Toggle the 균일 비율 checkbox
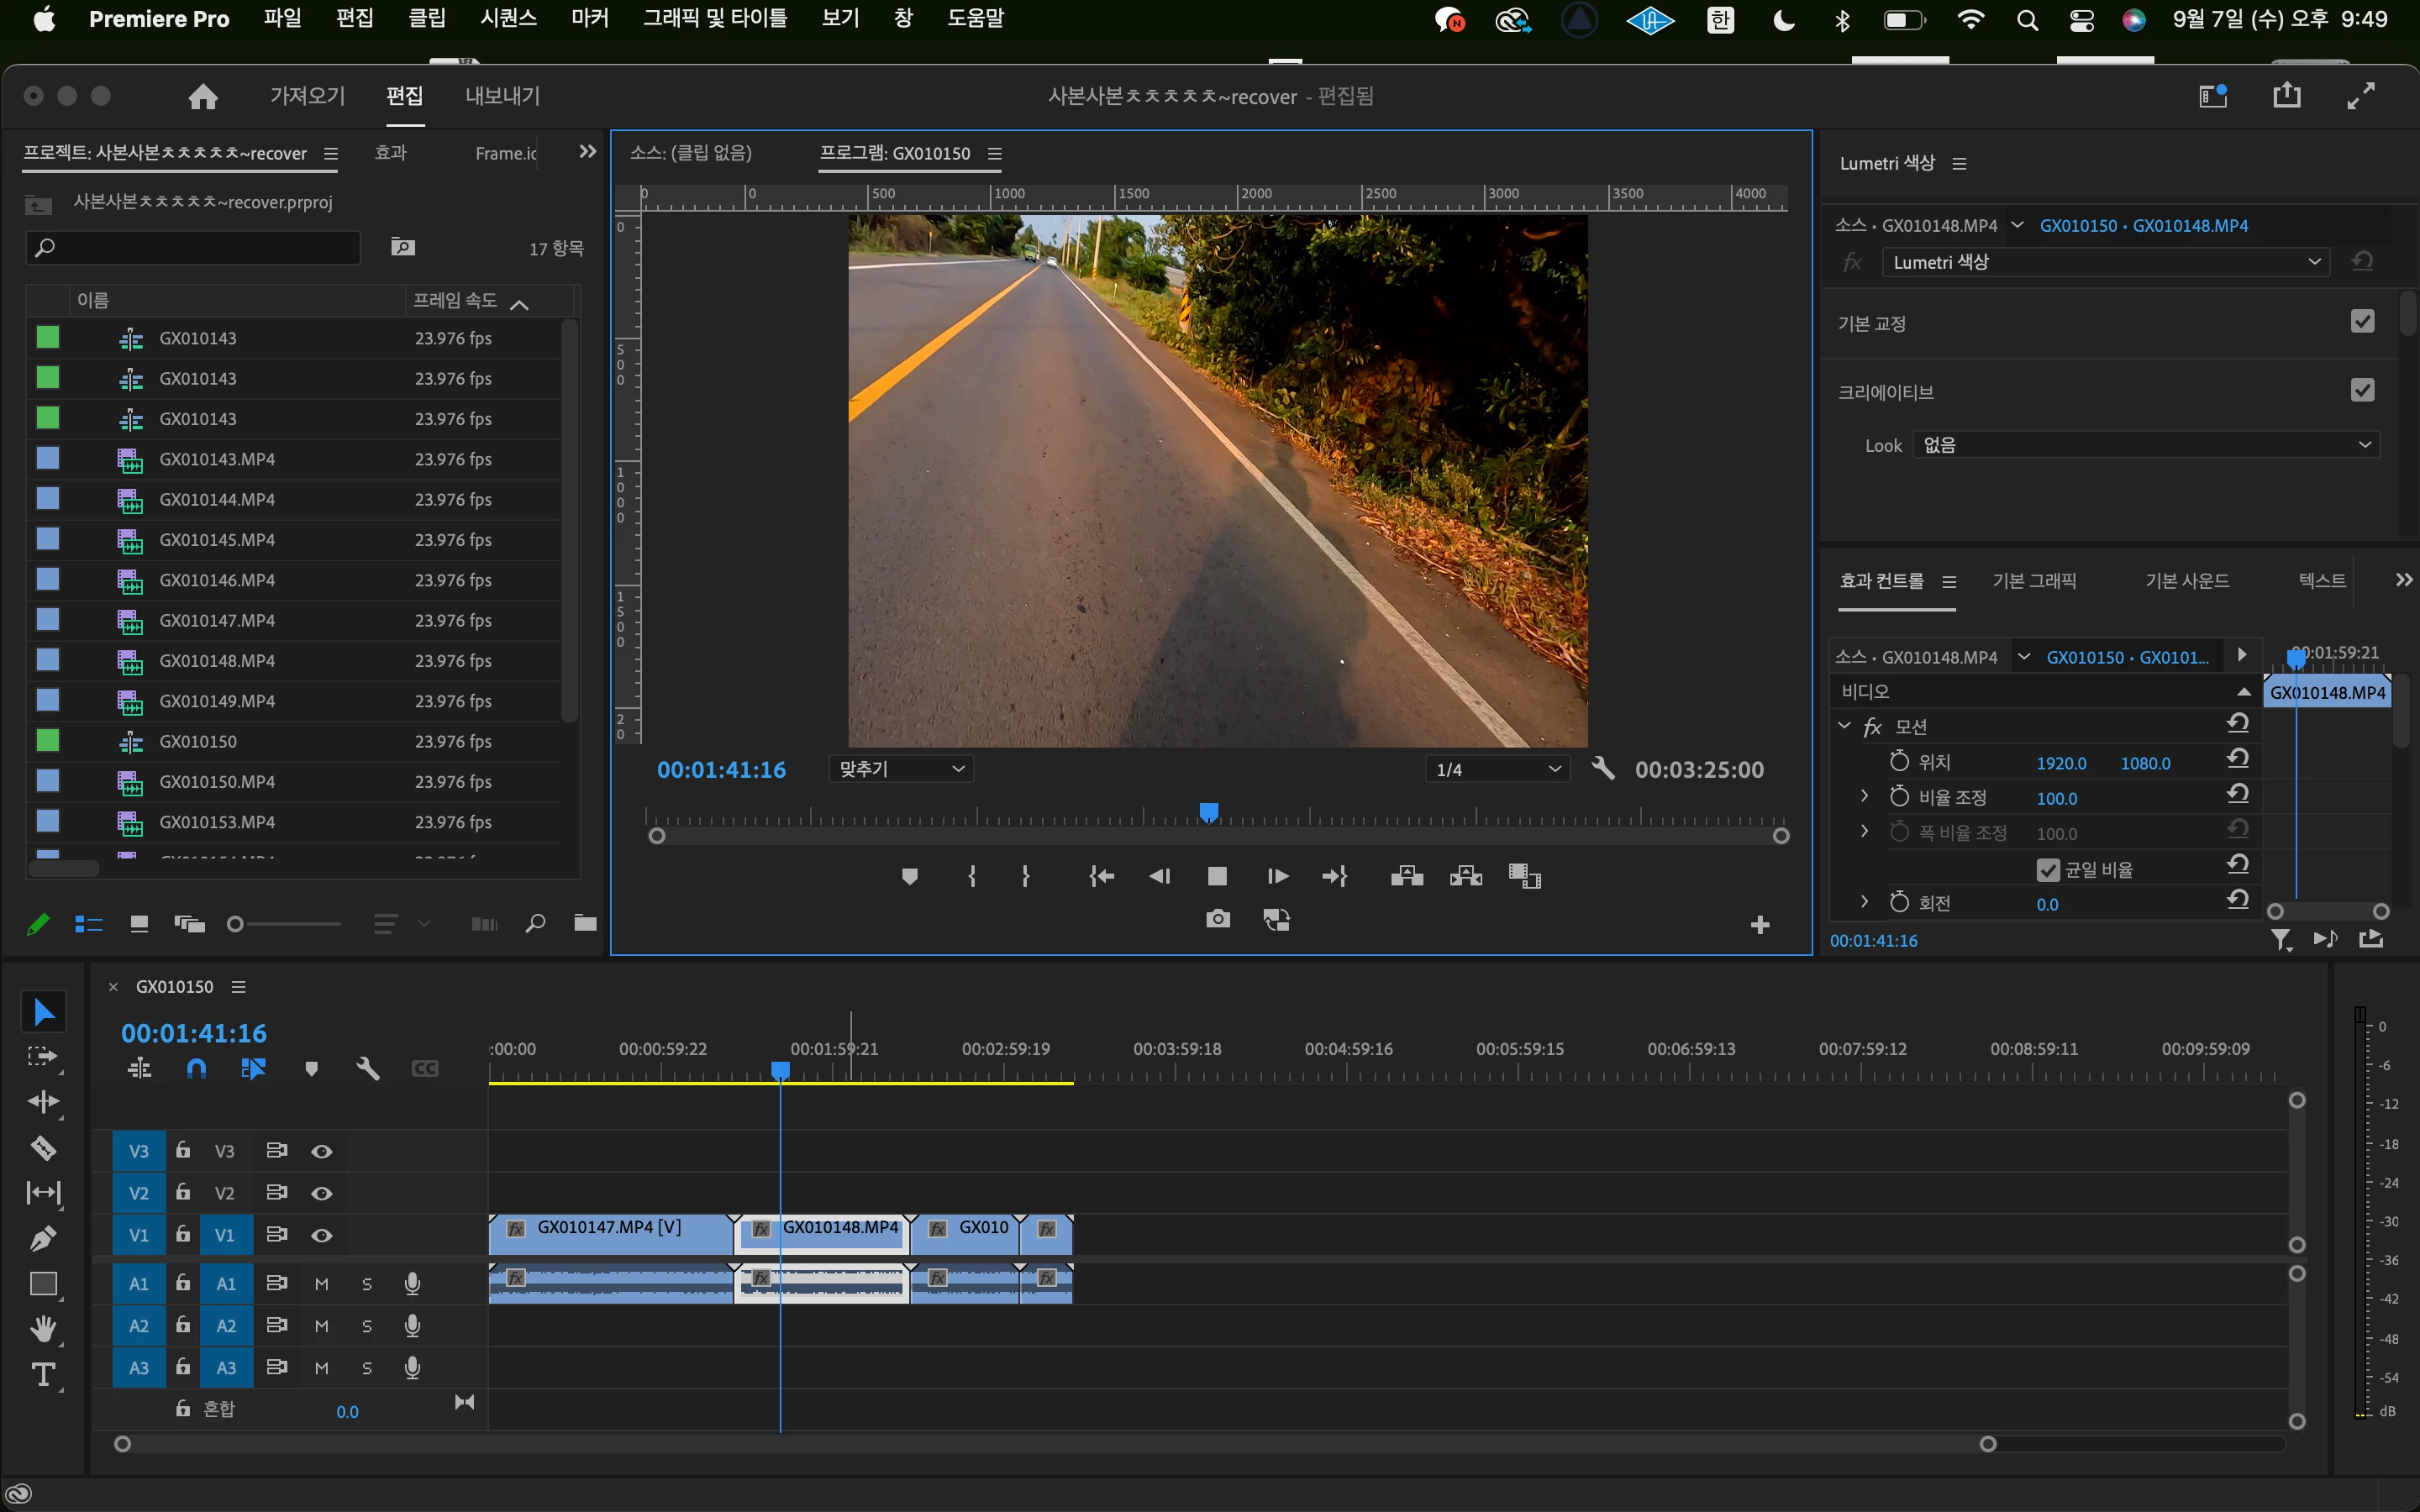This screenshot has width=2420, height=1512. click(x=2047, y=870)
